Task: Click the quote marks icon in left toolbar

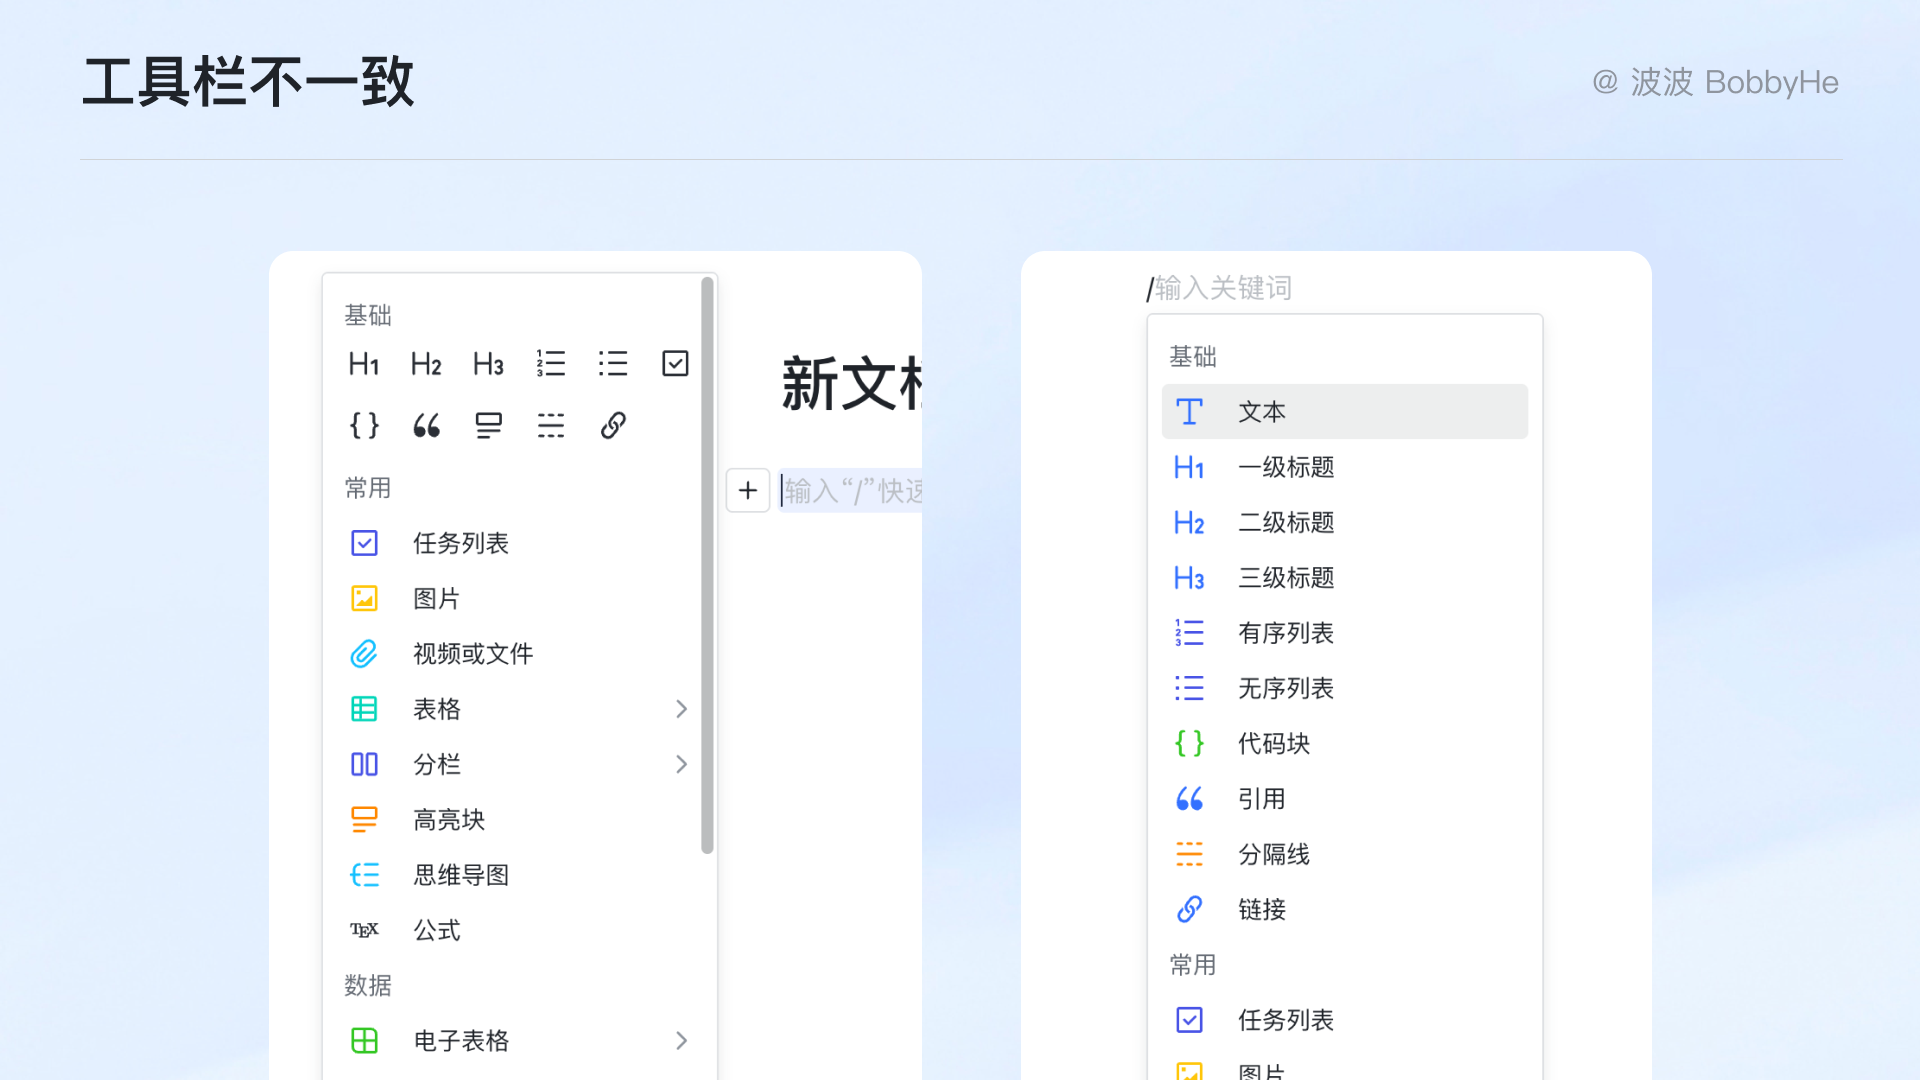Action: [427, 426]
